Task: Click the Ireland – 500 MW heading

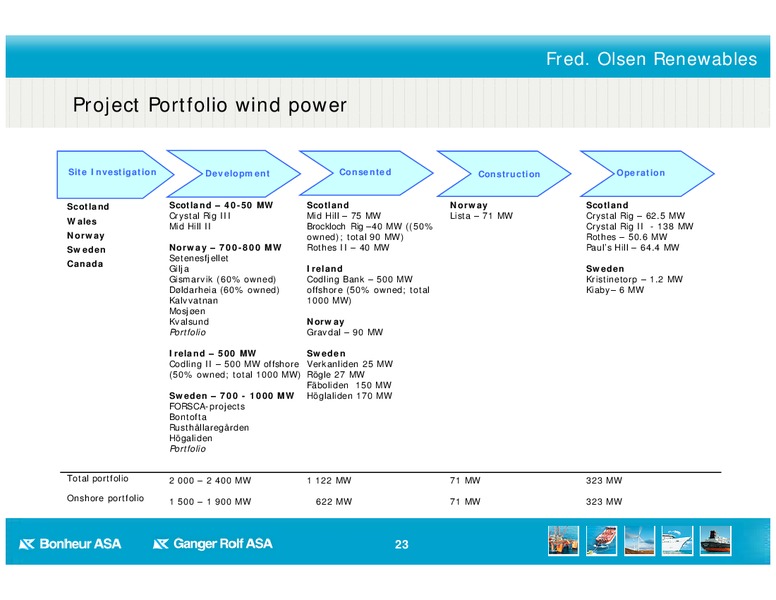Action: coord(213,353)
